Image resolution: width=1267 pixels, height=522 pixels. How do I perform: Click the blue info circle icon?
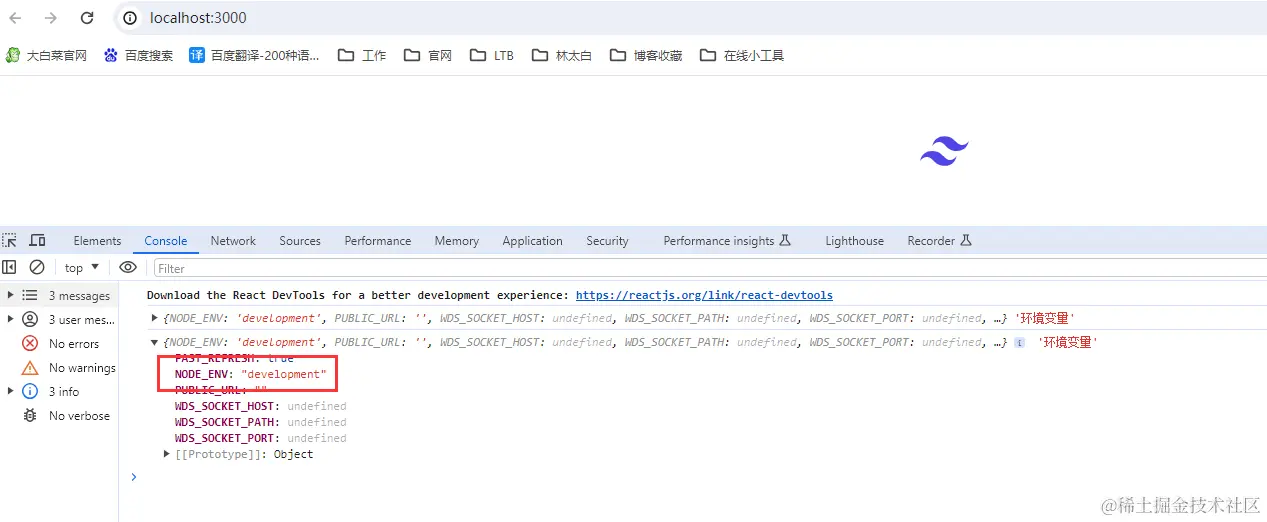[x=30, y=391]
